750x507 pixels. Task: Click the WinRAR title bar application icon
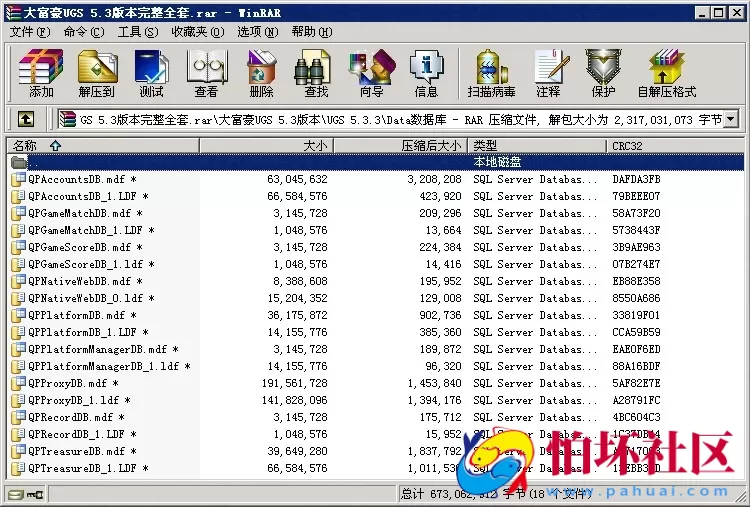coord(13,12)
